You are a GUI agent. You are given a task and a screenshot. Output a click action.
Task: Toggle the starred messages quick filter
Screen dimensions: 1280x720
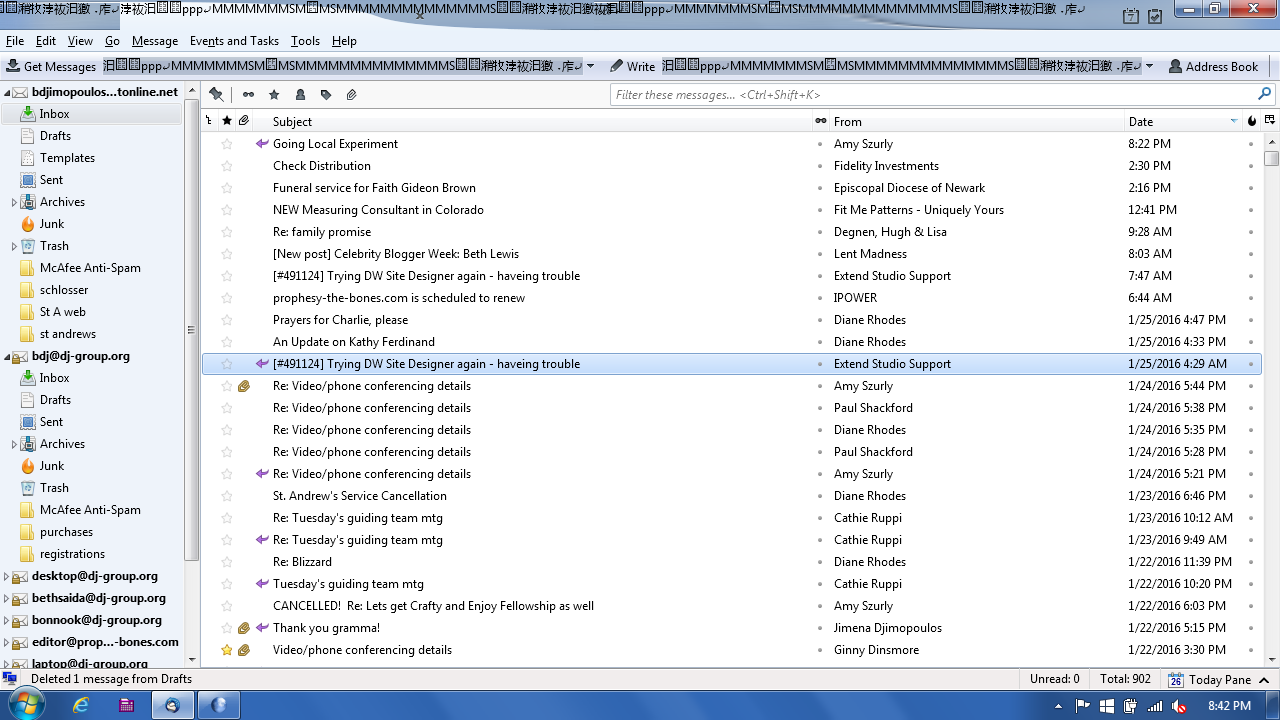(x=274, y=95)
